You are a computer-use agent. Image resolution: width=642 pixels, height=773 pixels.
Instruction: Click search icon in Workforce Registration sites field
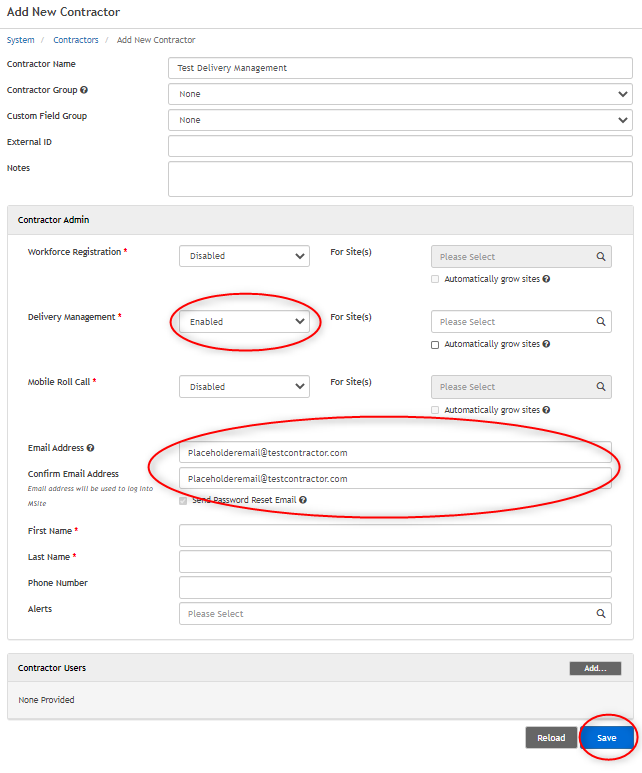coord(601,257)
